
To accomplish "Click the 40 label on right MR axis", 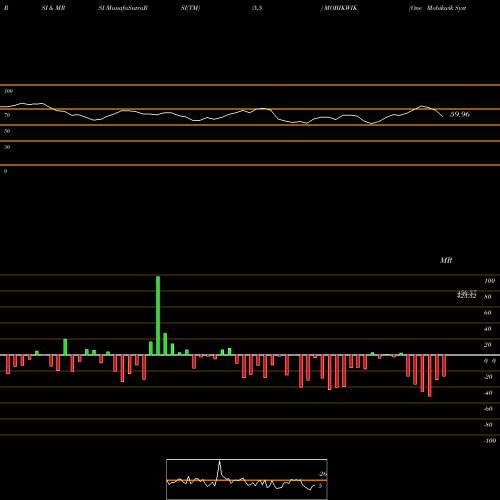I will pyautogui.click(x=487, y=329).
